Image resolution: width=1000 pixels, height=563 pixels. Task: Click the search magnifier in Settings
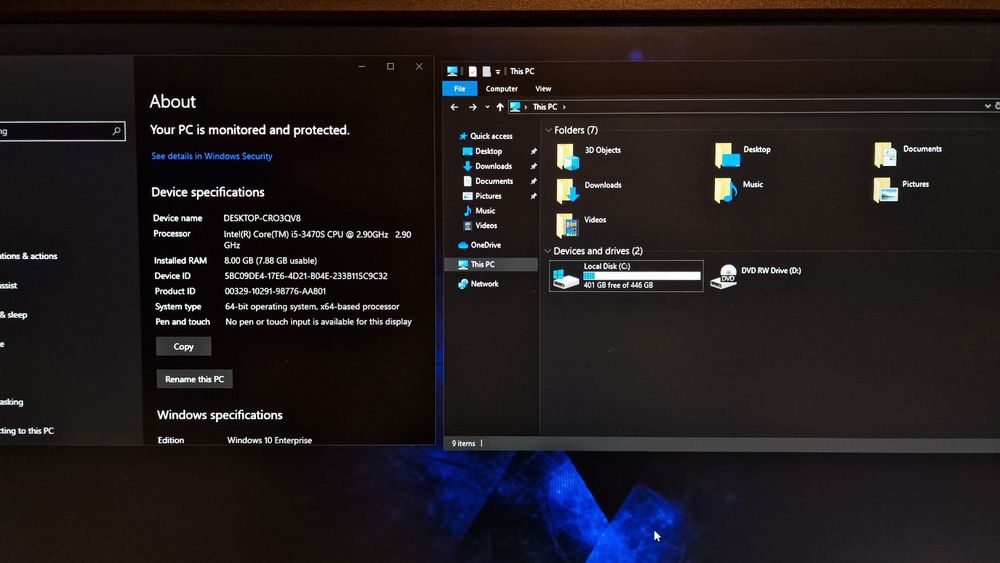tap(116, 131)
